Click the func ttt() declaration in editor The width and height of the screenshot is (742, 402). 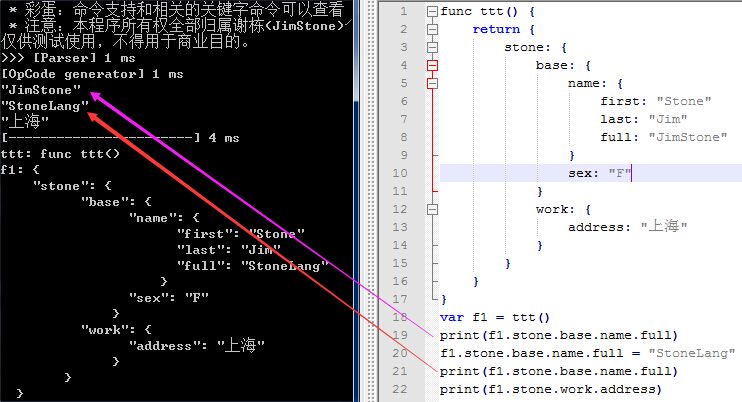(x=487, y=11)
